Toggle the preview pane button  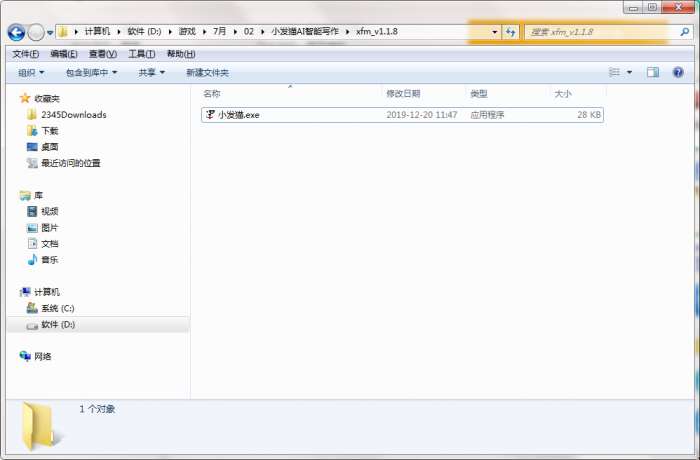coord(653,72)
